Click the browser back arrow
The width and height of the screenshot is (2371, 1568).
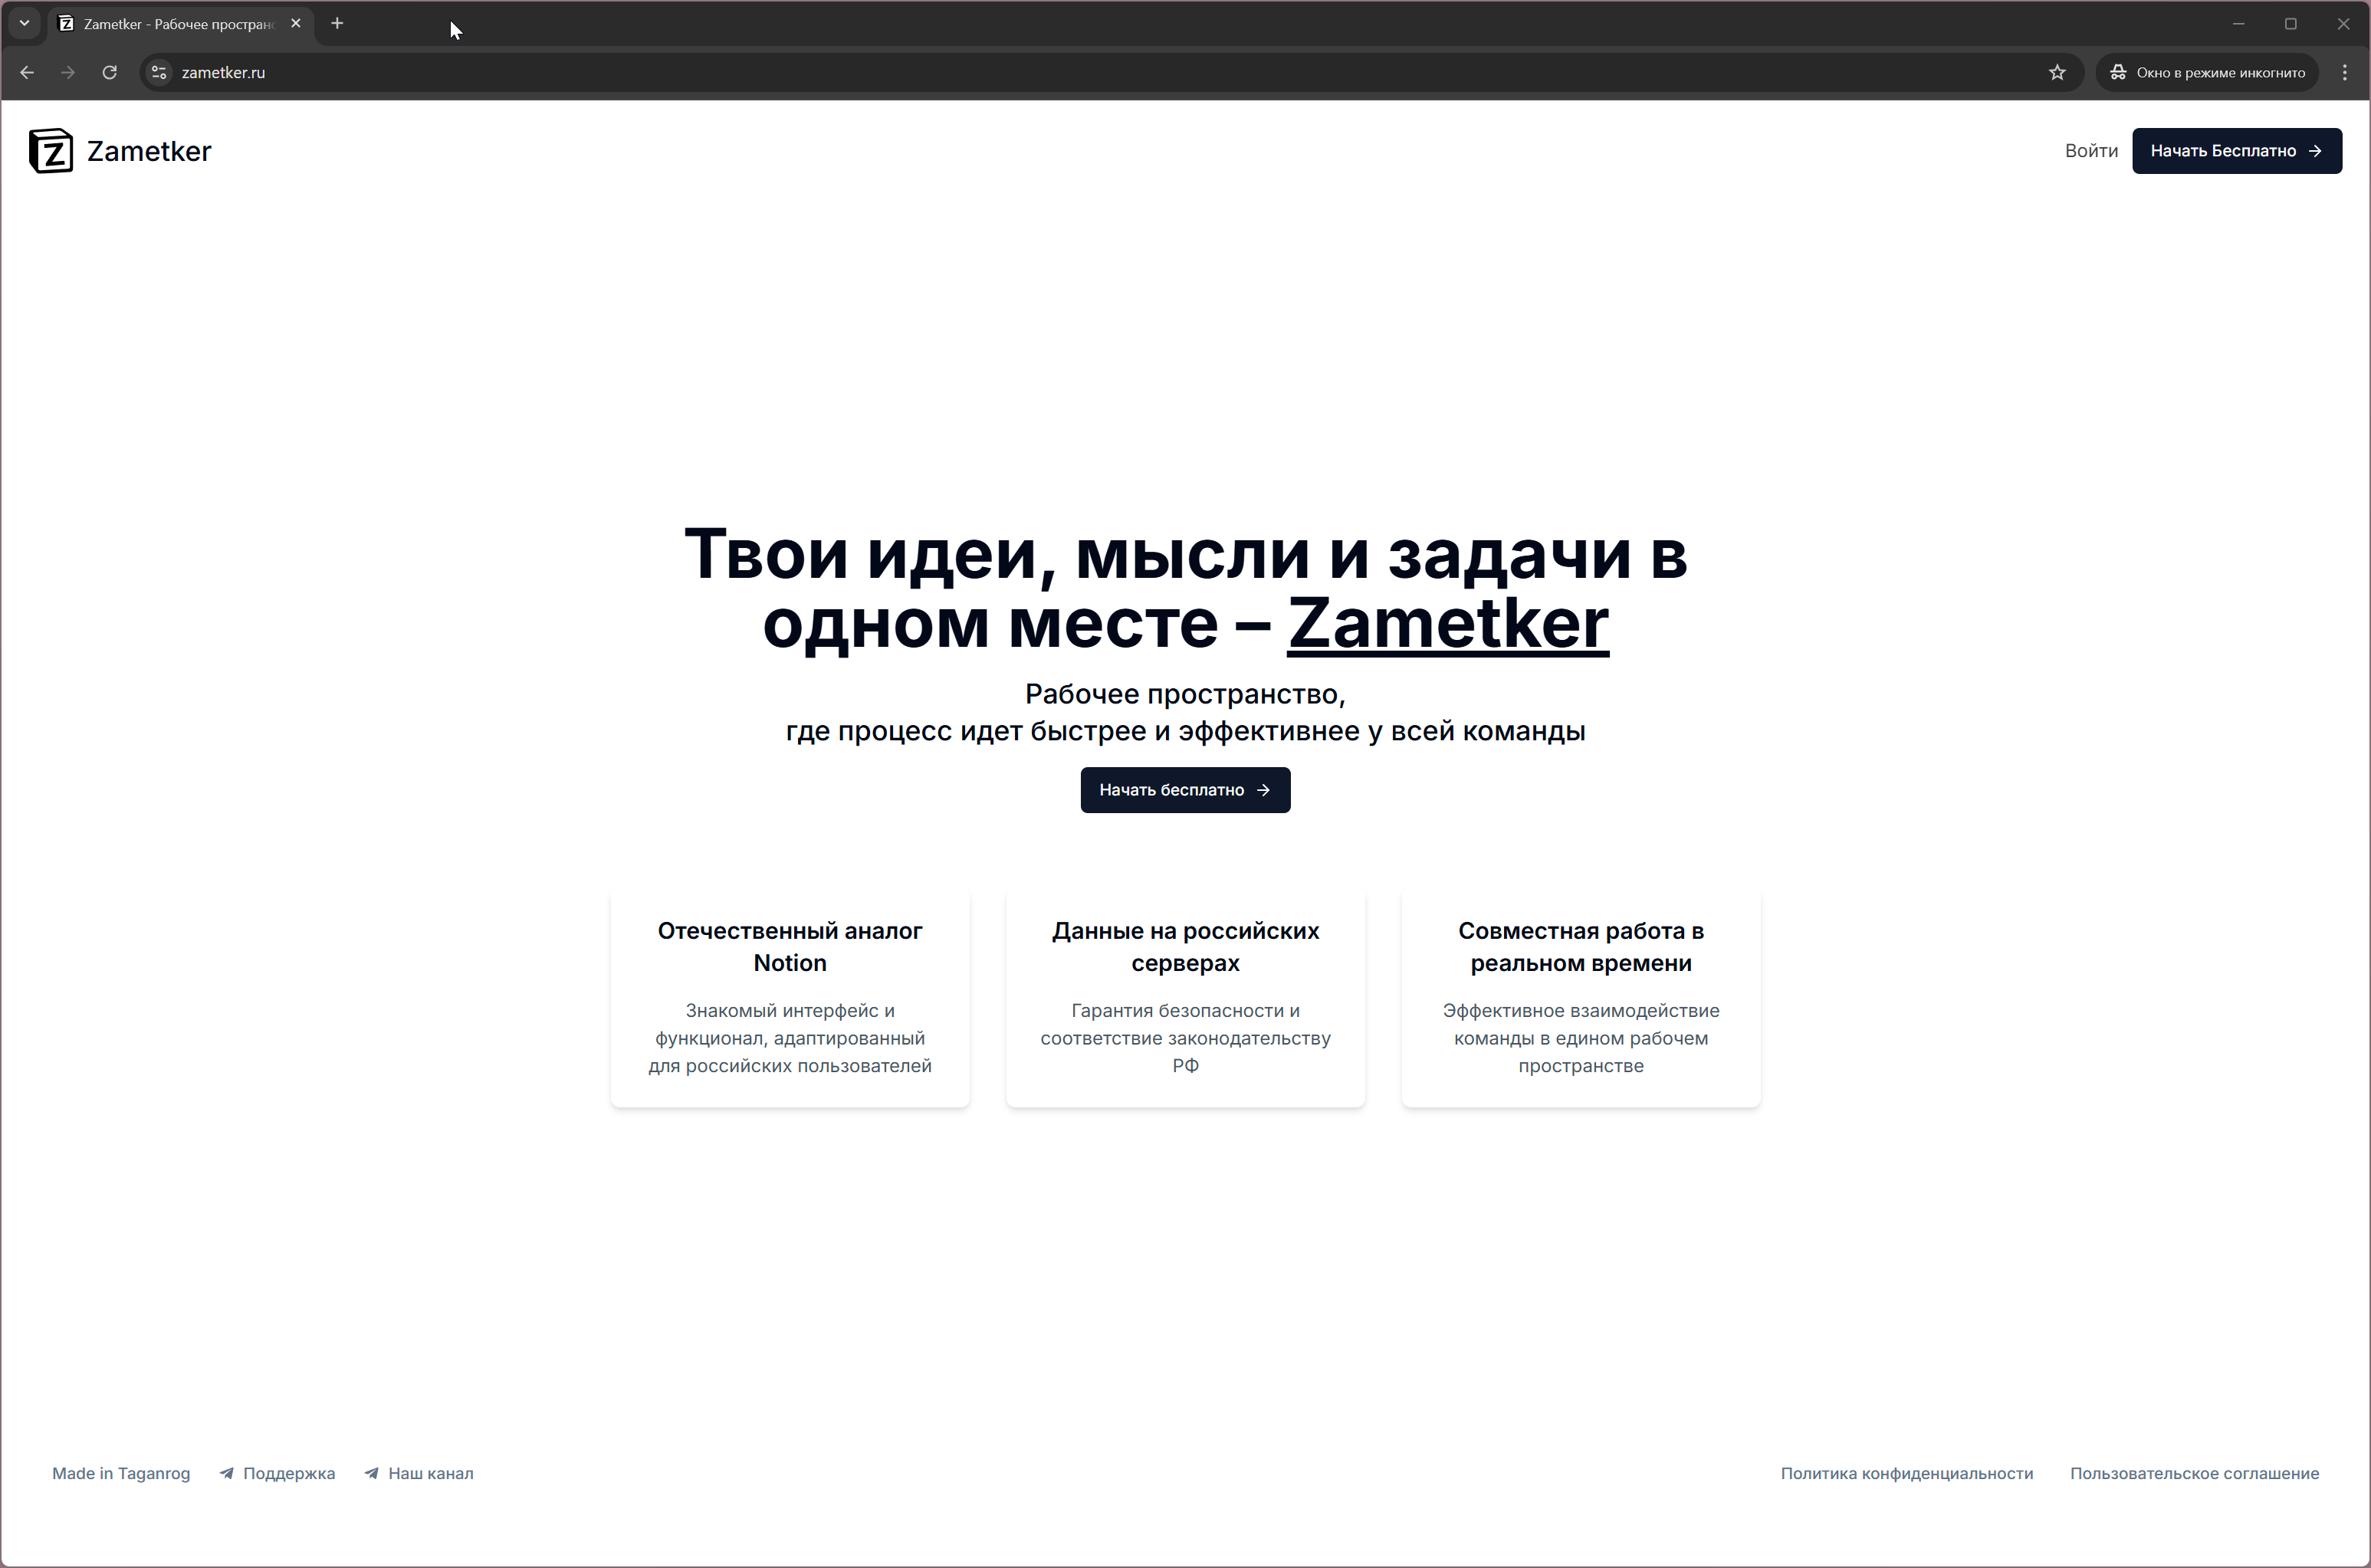[x=27, y=72]
